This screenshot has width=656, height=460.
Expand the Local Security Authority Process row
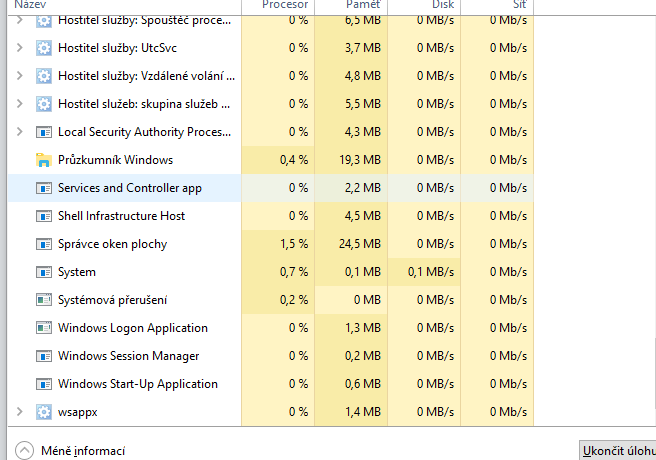(20, 132)
